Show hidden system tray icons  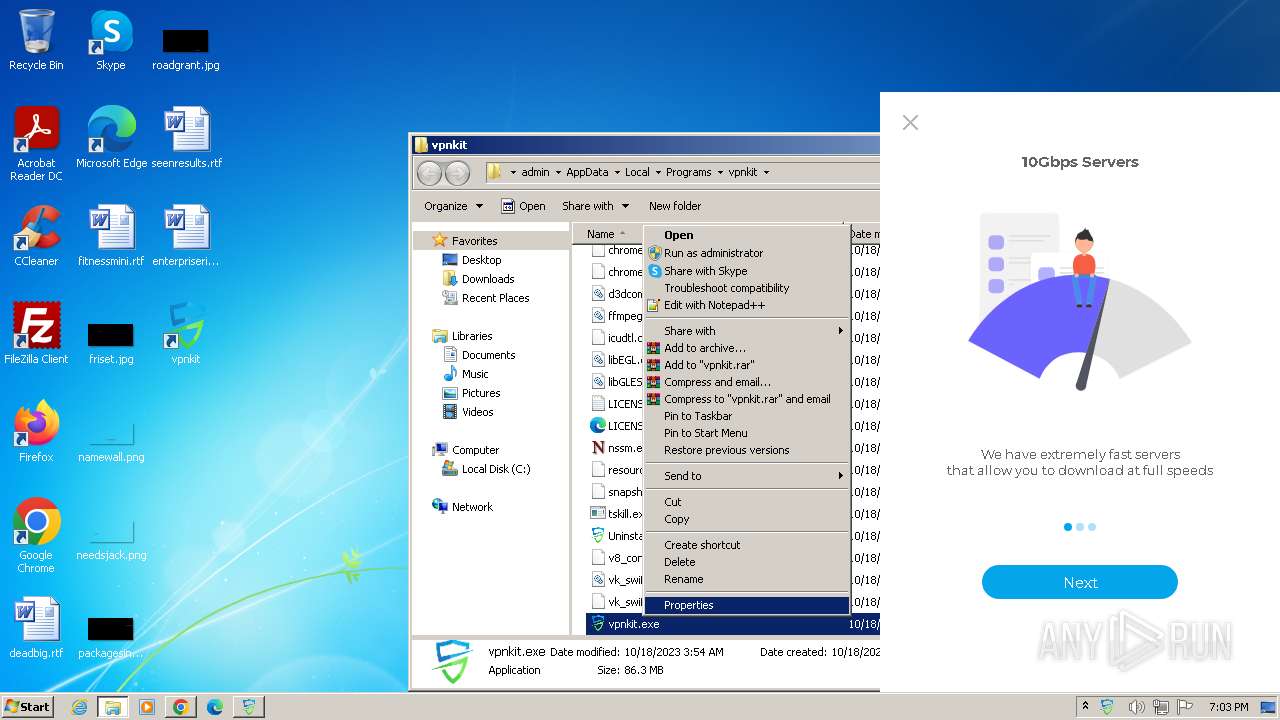click(x=1086, y=707)
